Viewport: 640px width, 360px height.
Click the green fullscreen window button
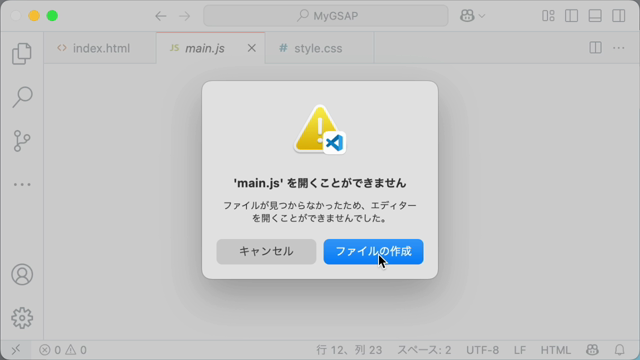[52, 16]
